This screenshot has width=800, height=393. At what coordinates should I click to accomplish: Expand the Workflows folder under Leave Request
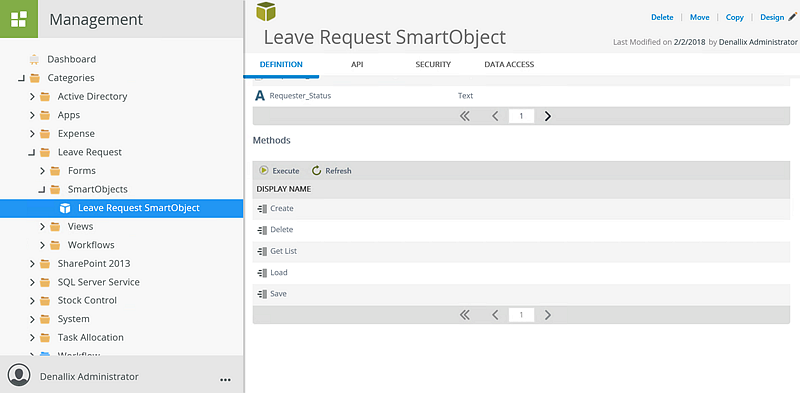point(42,245)
